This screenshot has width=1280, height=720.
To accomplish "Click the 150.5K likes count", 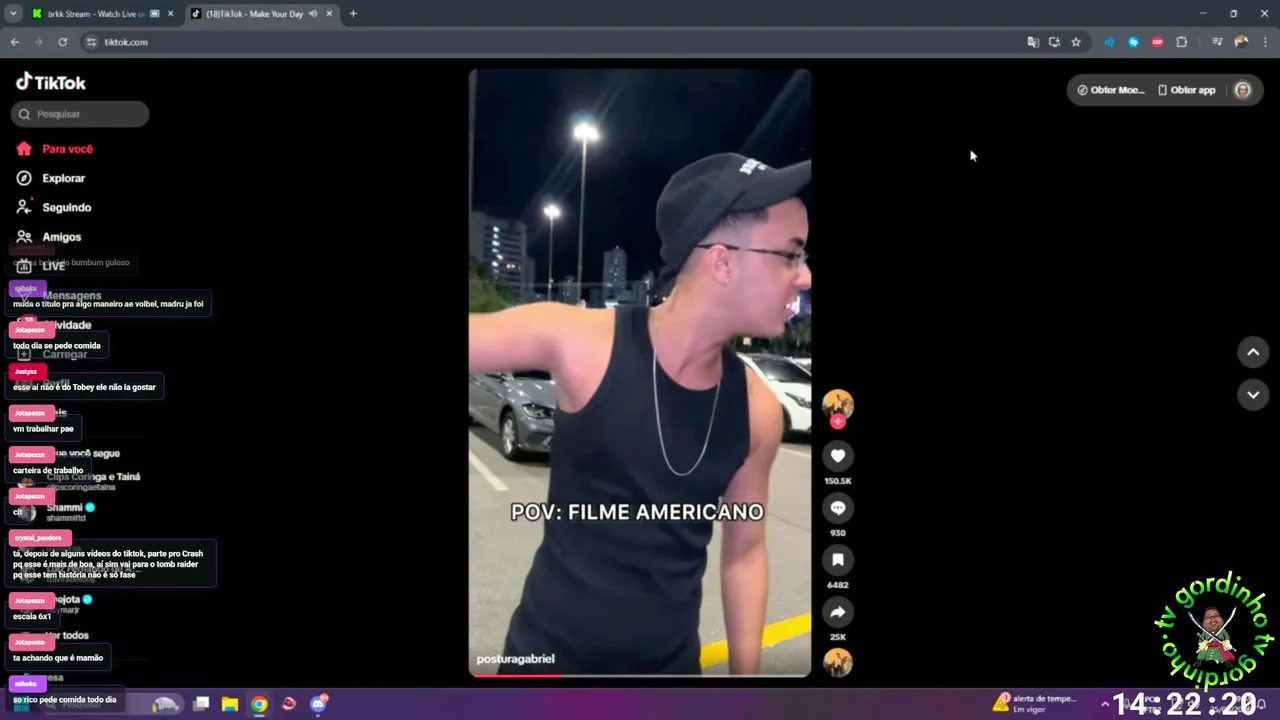I will coord(838,481).
